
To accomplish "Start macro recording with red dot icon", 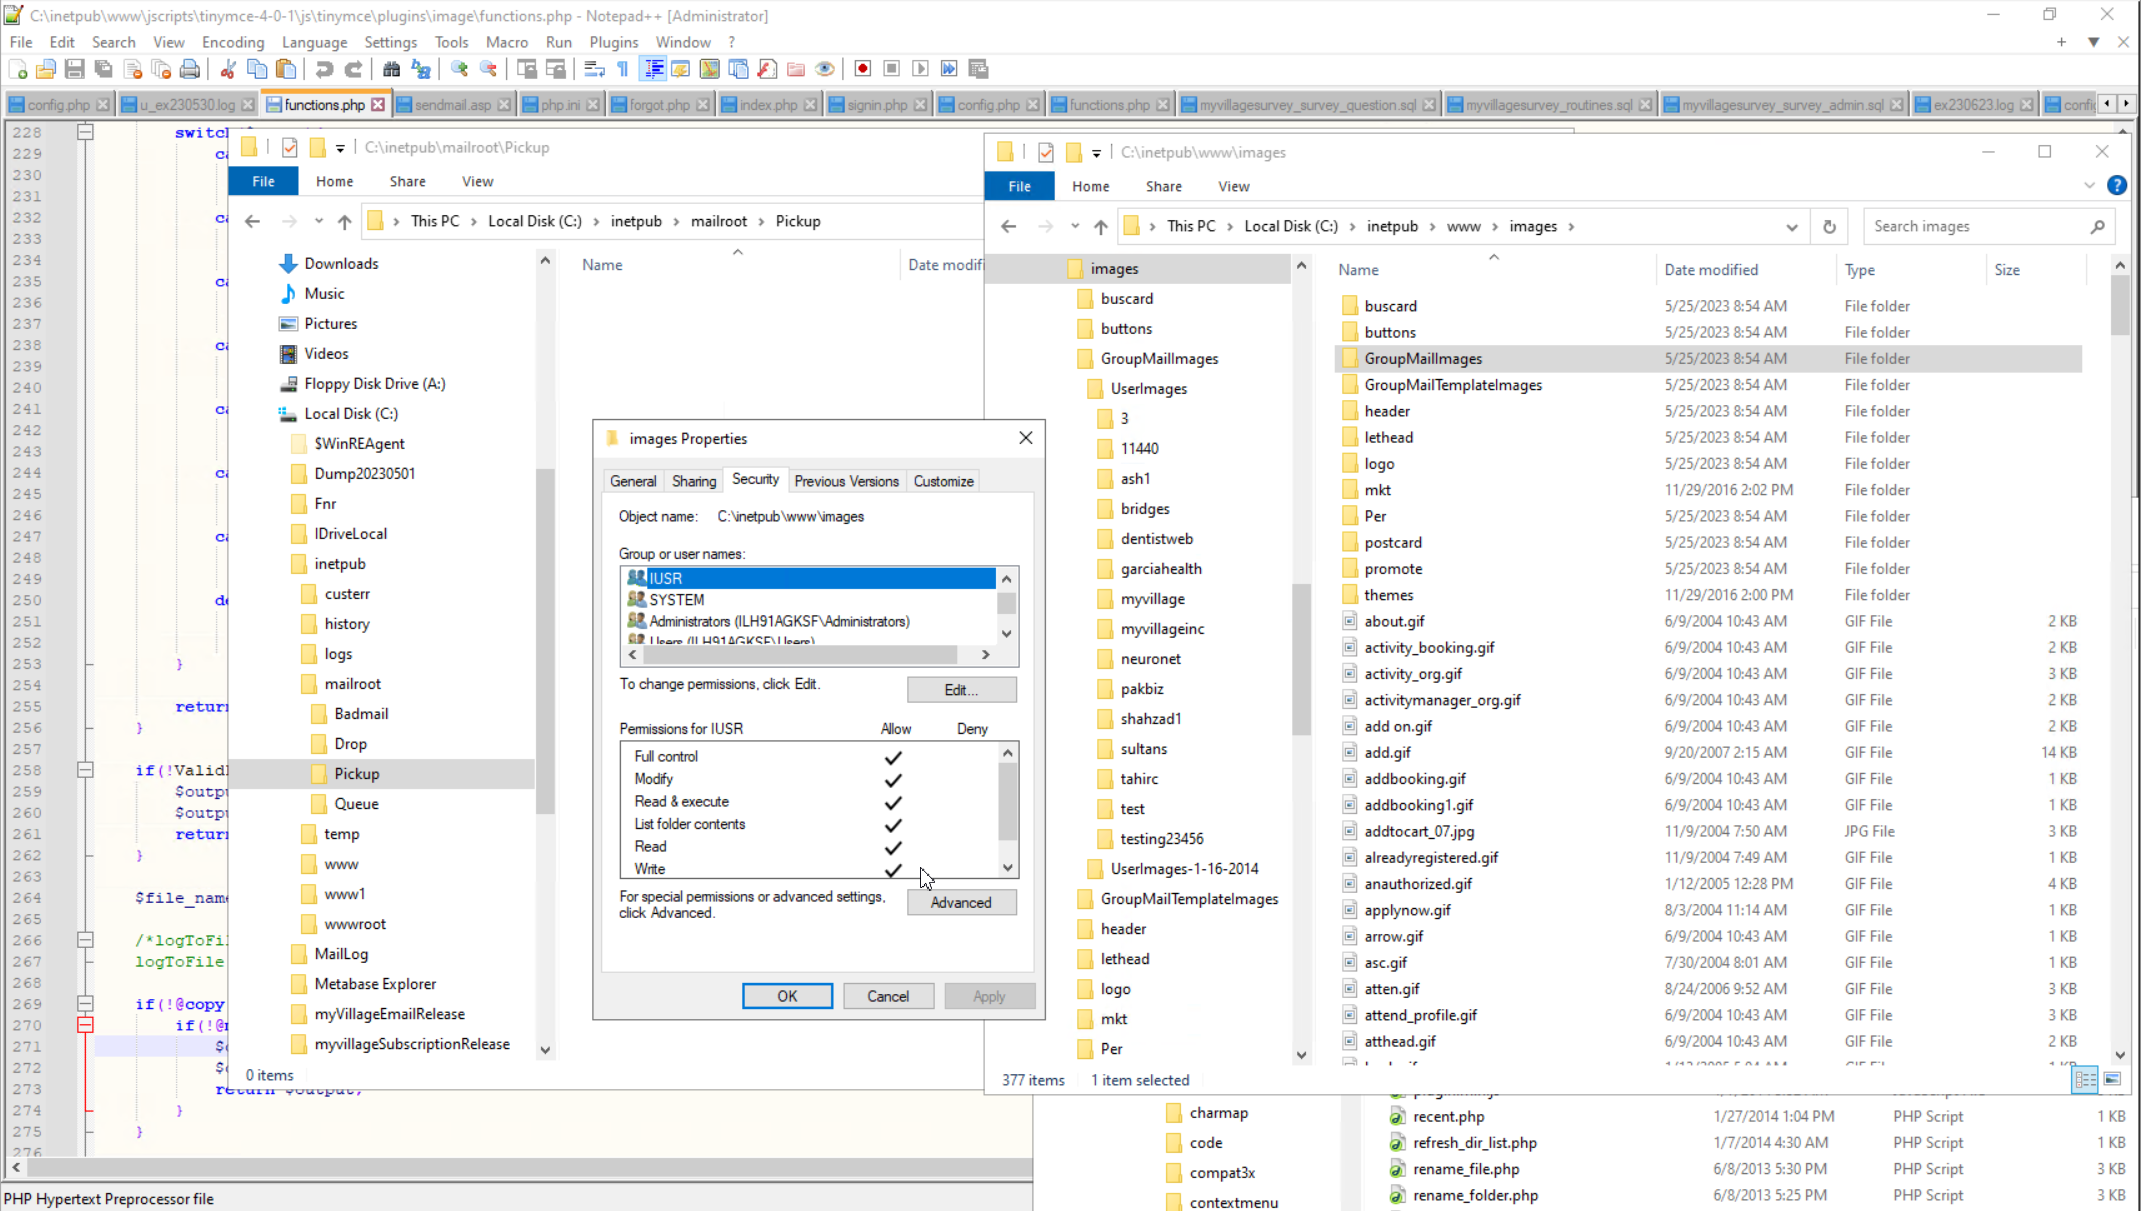I will coord(863,69).
